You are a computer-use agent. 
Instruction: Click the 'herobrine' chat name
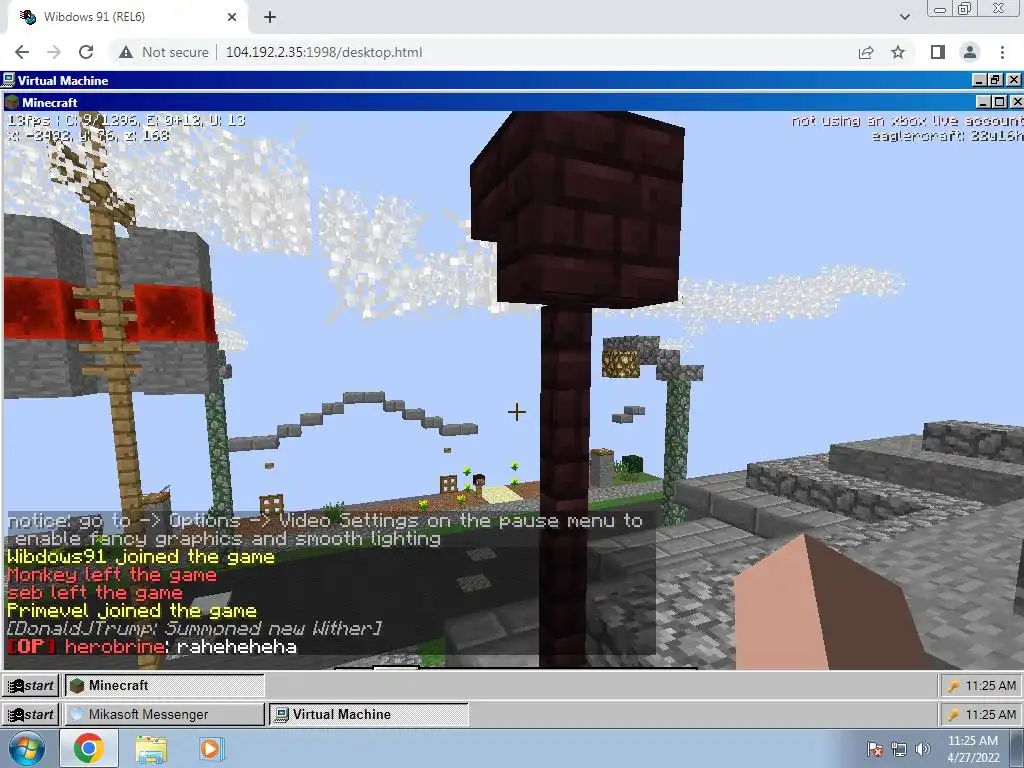(x=114, y=647)
